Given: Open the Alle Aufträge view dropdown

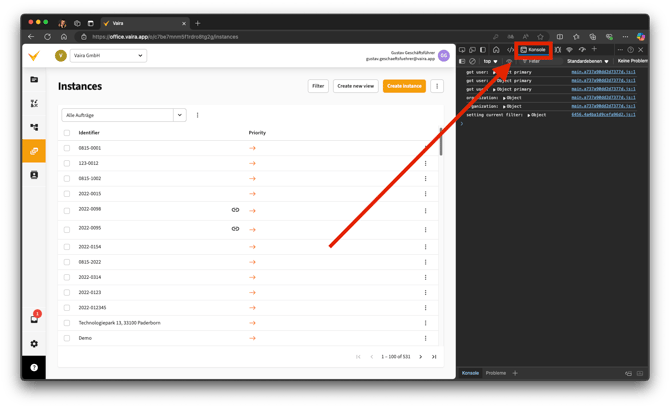Looking at the screenshot, I should 180,115.
